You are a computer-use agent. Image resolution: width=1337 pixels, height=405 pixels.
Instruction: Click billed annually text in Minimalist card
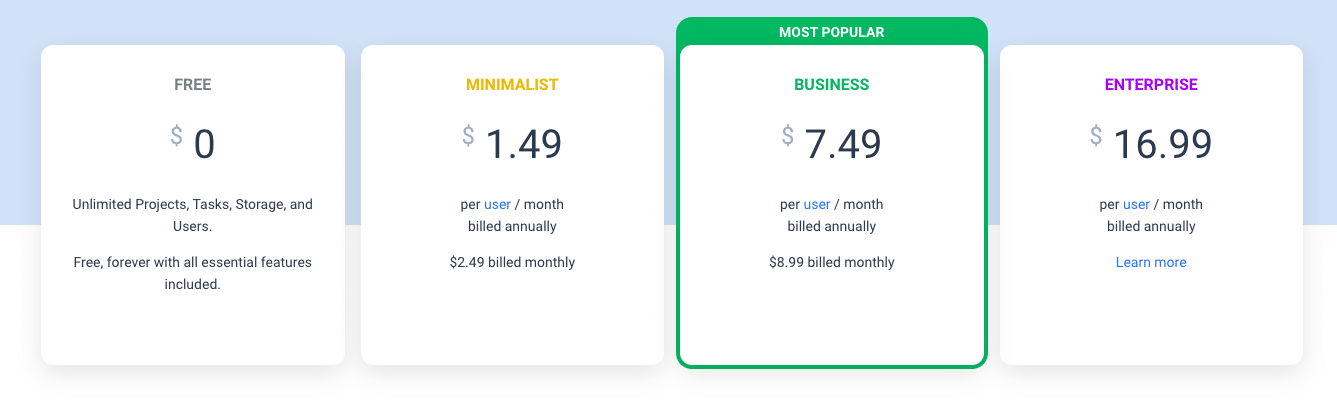tap(512, 226)
